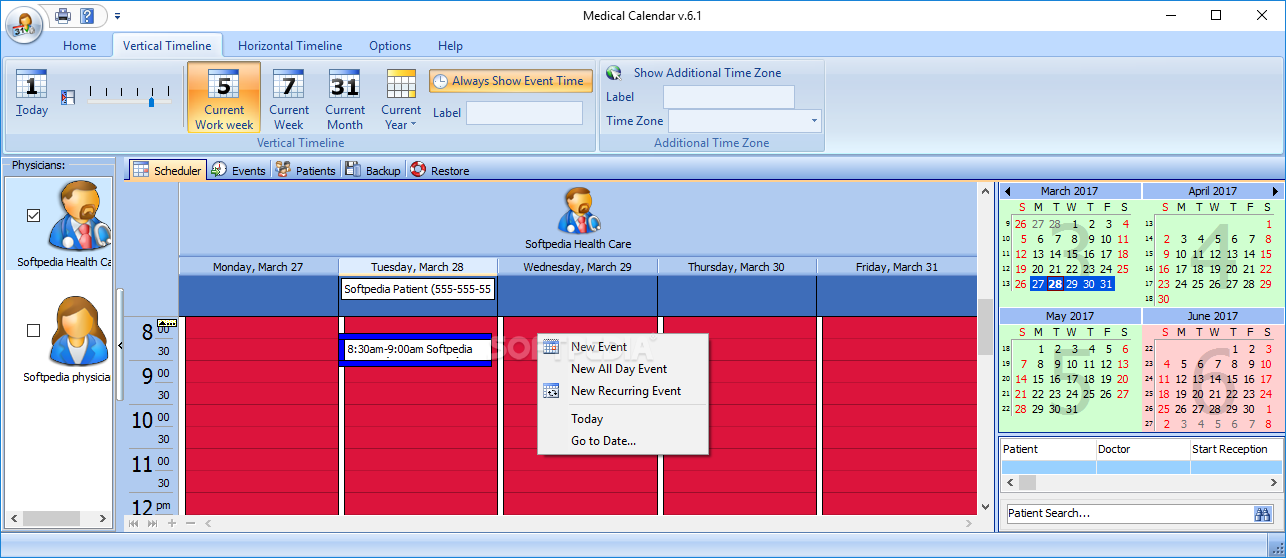The image size is (1286, 558).
Task: Toggle Show Additional Time Zone
Action: click(x=693, y=73)
